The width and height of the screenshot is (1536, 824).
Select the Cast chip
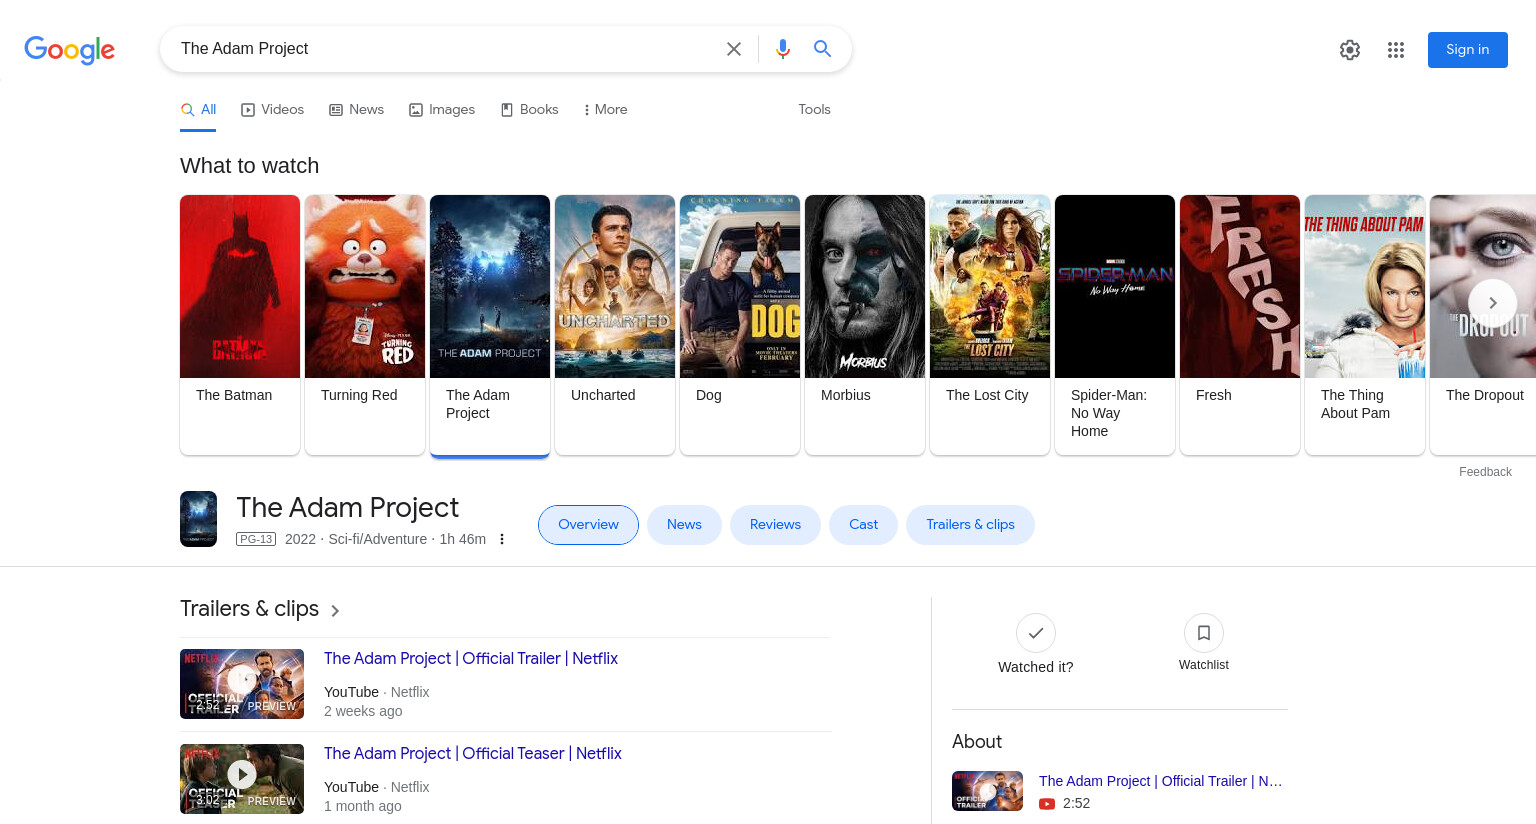click(863, 525)
